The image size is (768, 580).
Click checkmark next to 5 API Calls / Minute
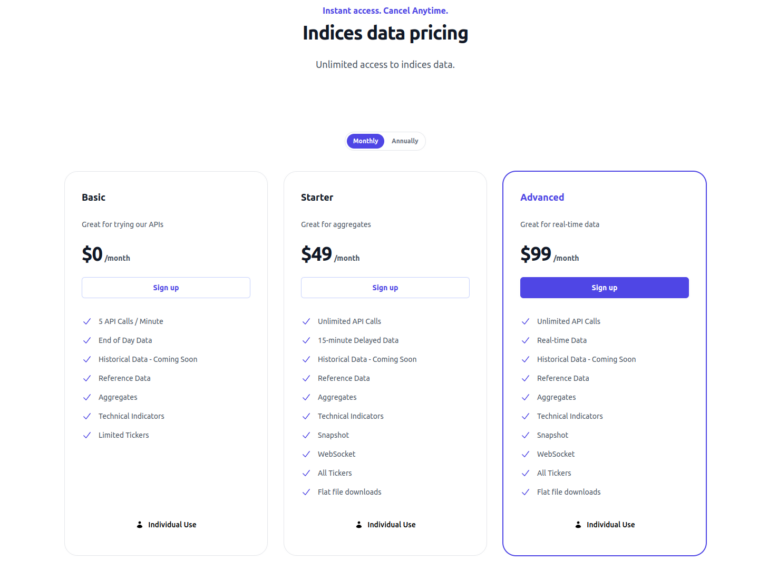pos(87,321)
